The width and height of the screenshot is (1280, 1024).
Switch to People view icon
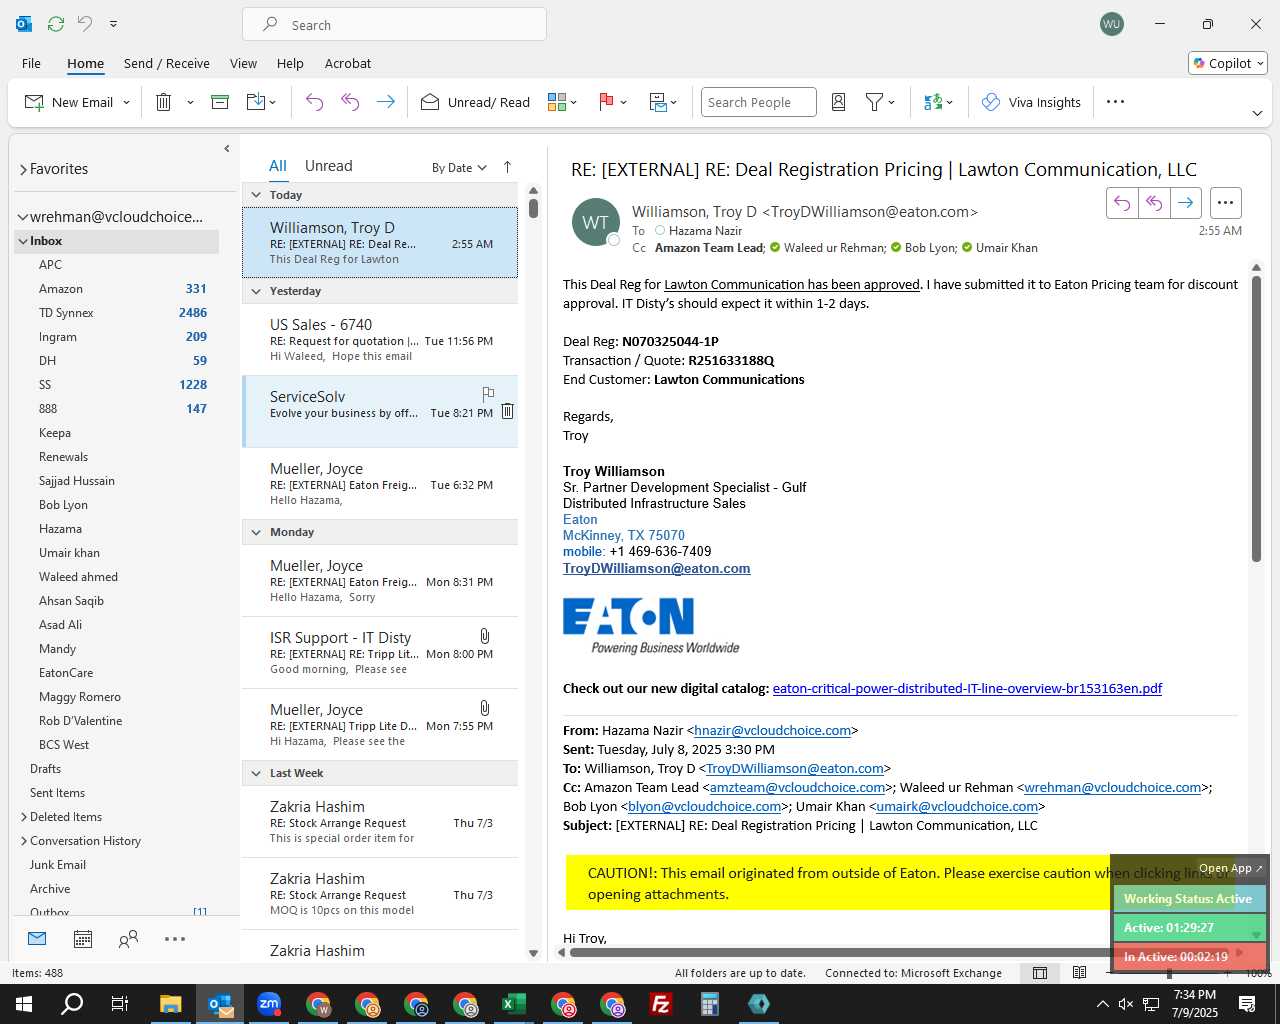(129, 939)
